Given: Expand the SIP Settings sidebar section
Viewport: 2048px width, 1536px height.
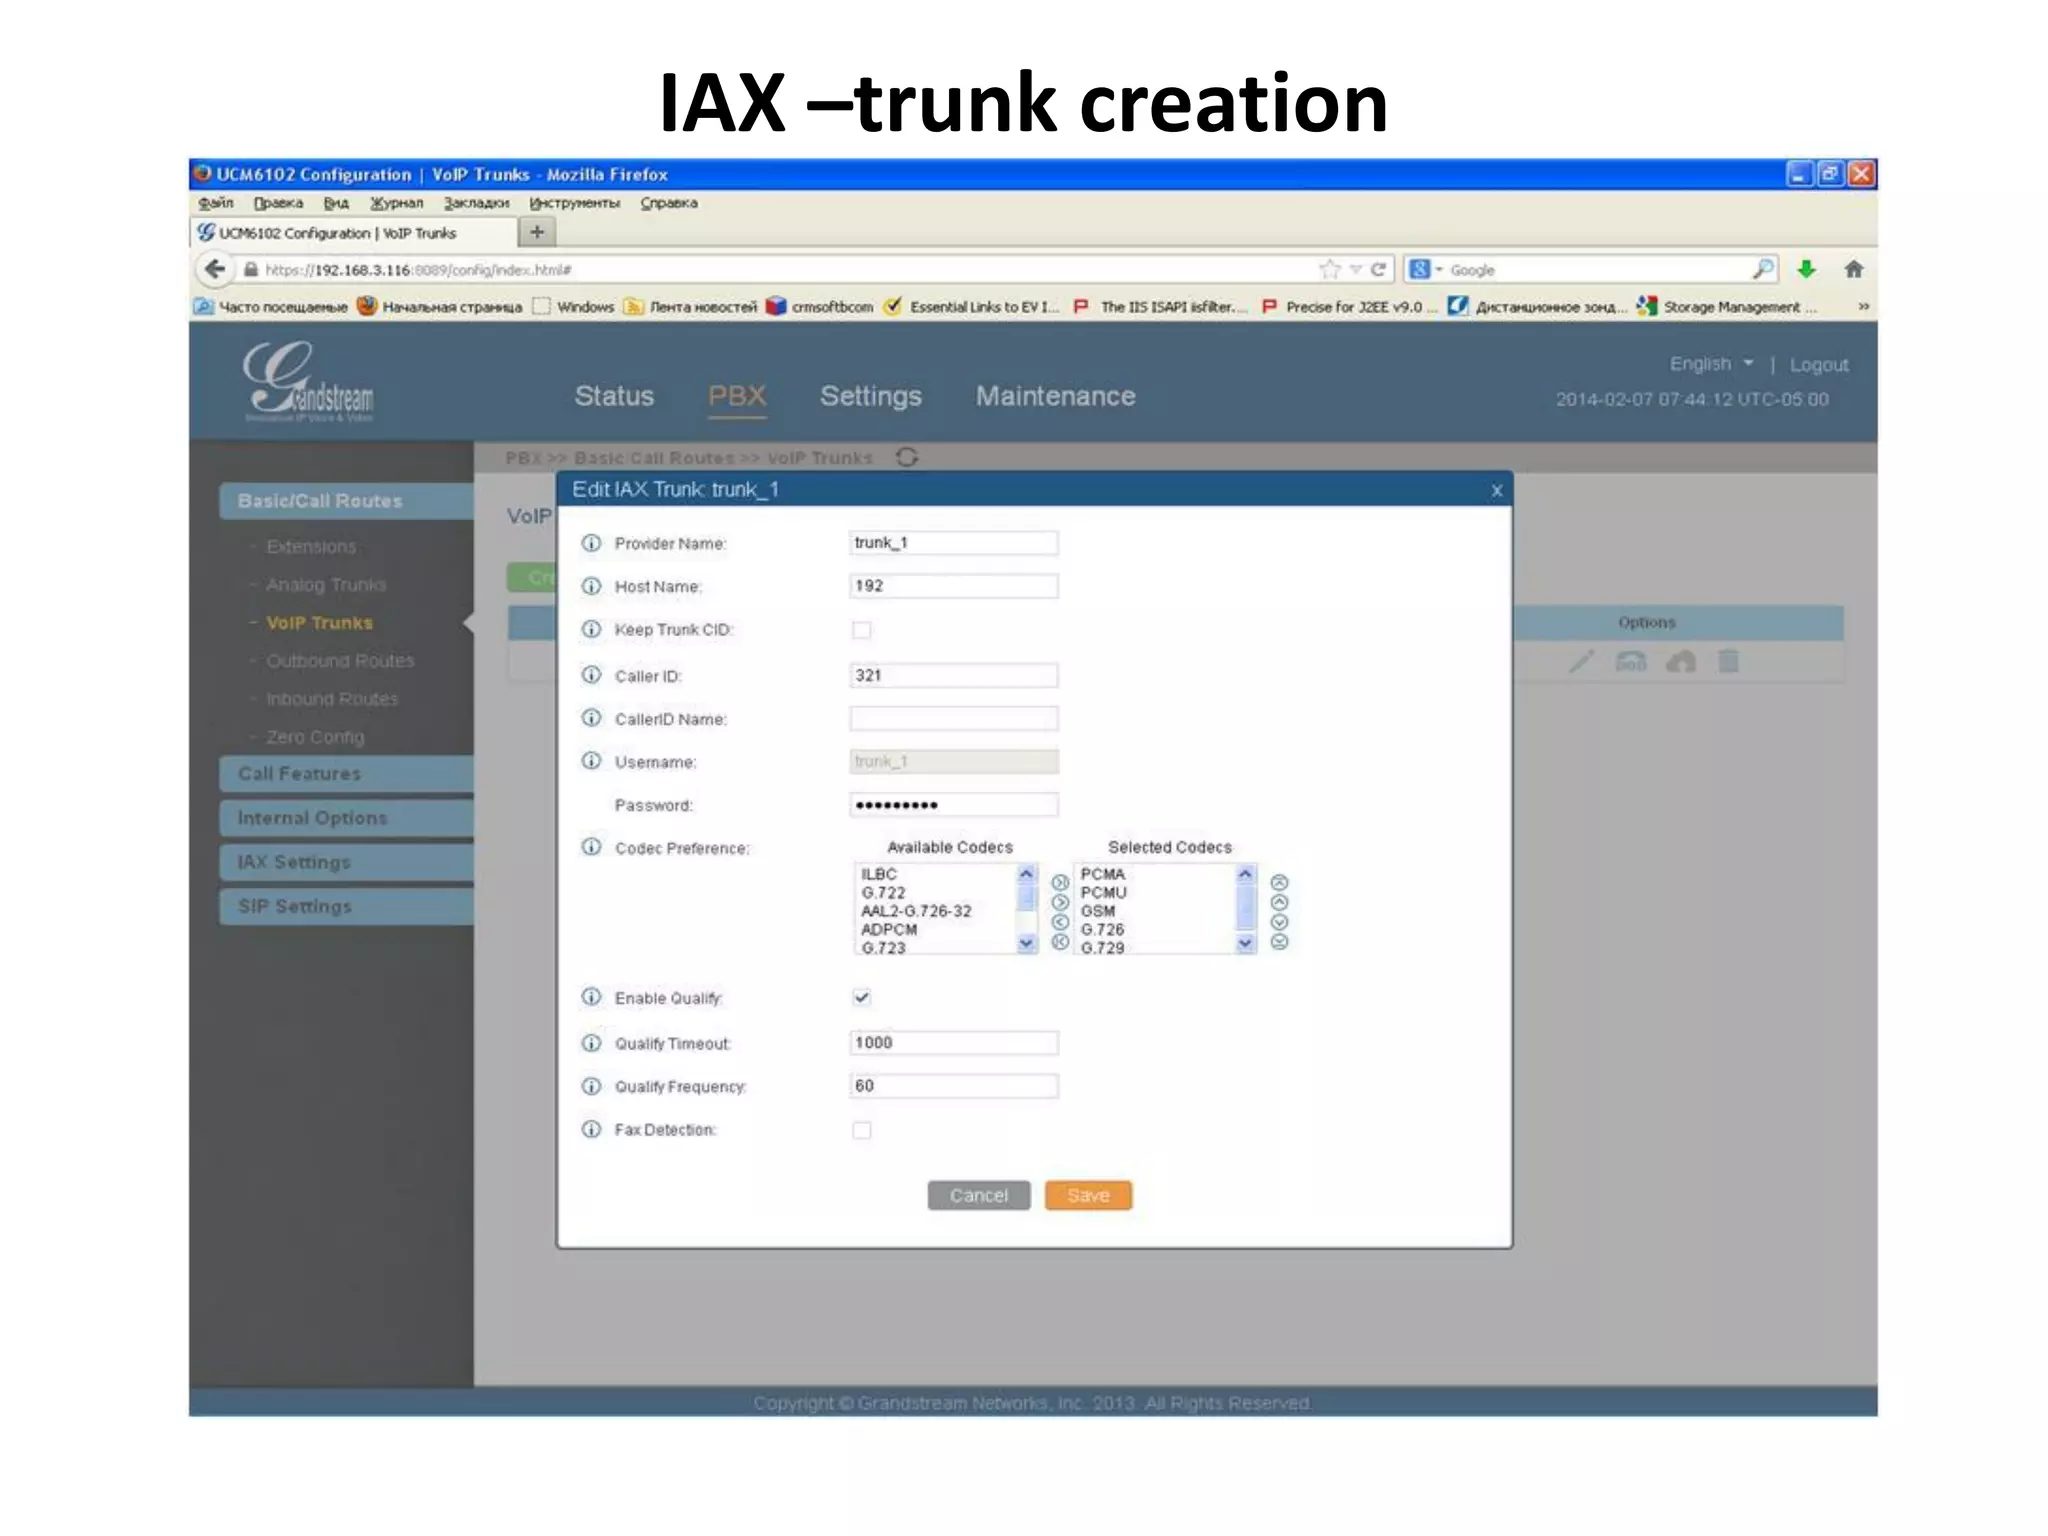Looking at the screenshot, I should click(346, 906).
